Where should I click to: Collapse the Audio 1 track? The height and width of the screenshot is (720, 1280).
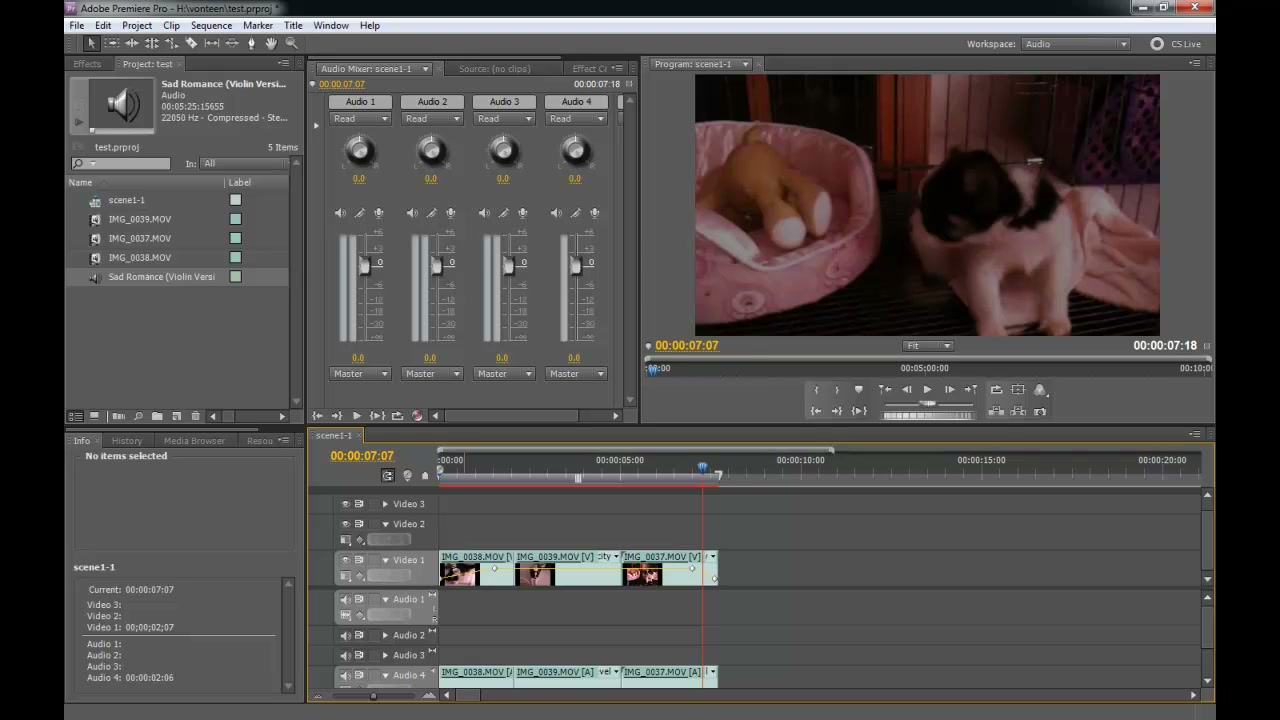point(385,599)
